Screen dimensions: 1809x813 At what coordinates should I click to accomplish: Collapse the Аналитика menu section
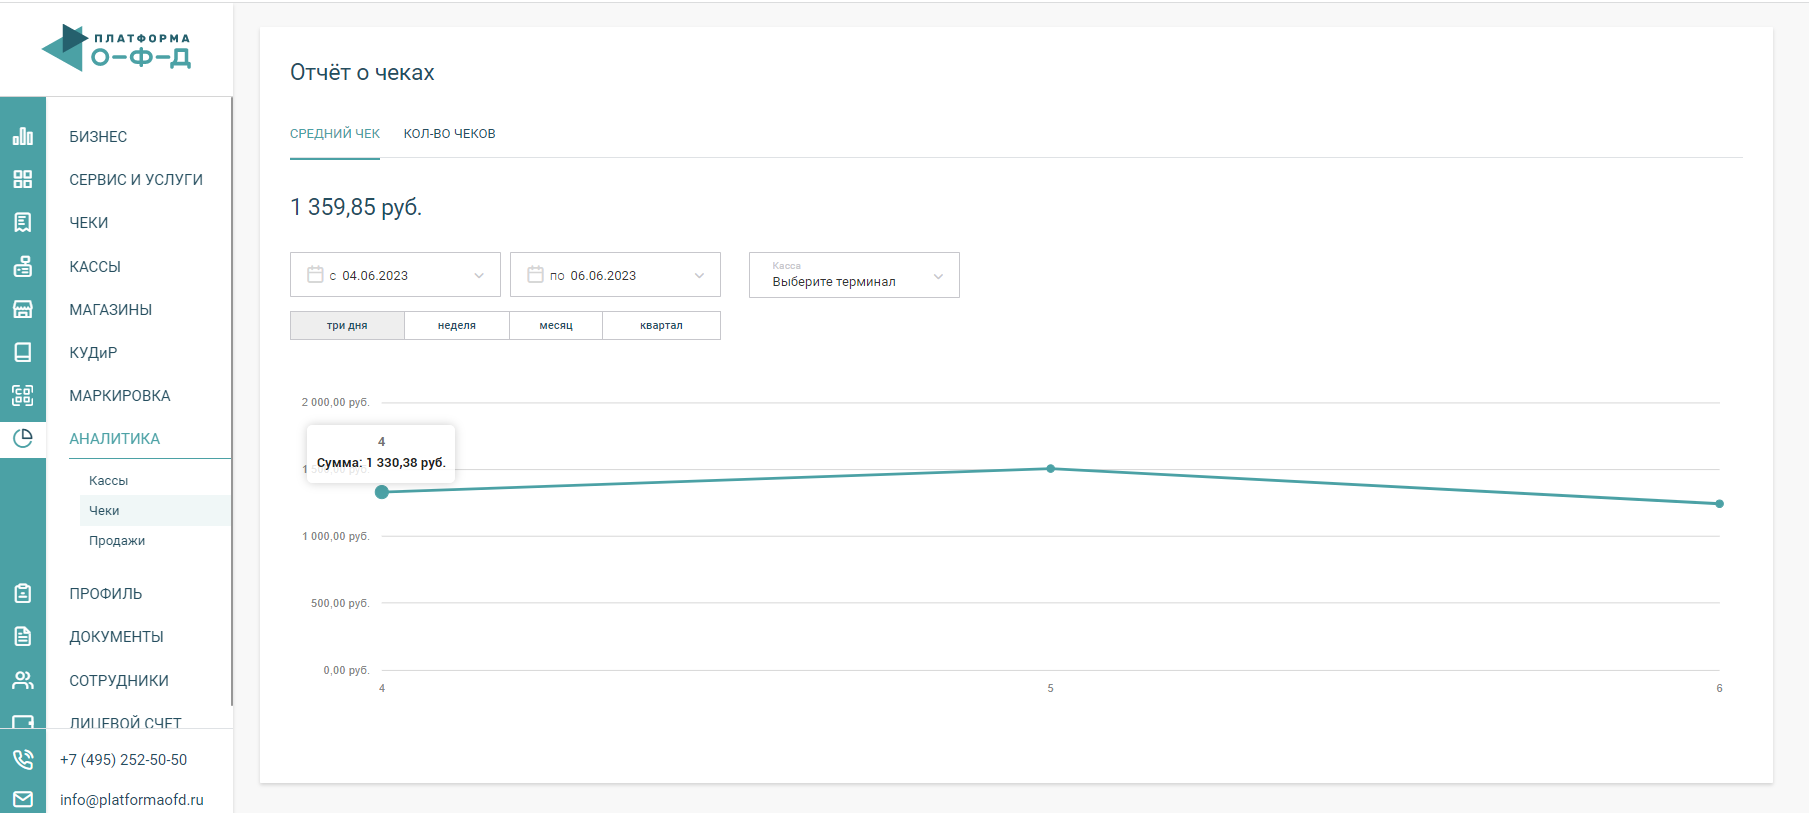pos(115,439)
